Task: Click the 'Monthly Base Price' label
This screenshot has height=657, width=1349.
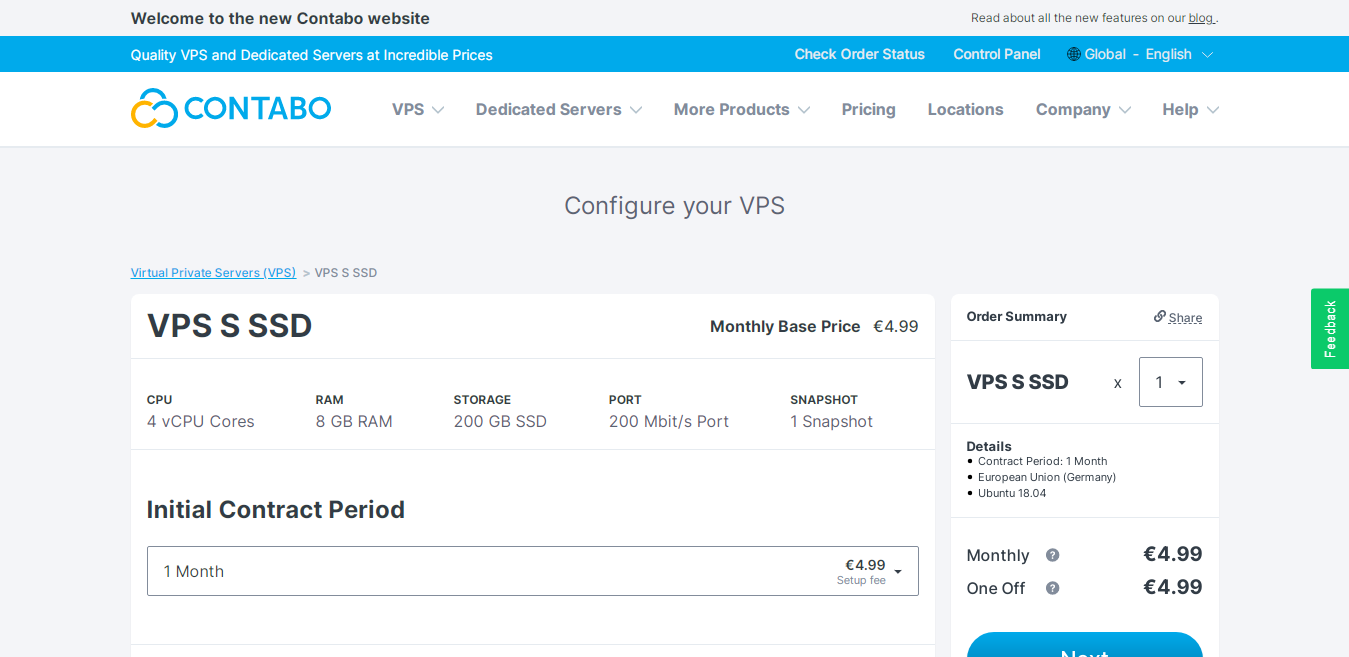Action: (785, 327)
